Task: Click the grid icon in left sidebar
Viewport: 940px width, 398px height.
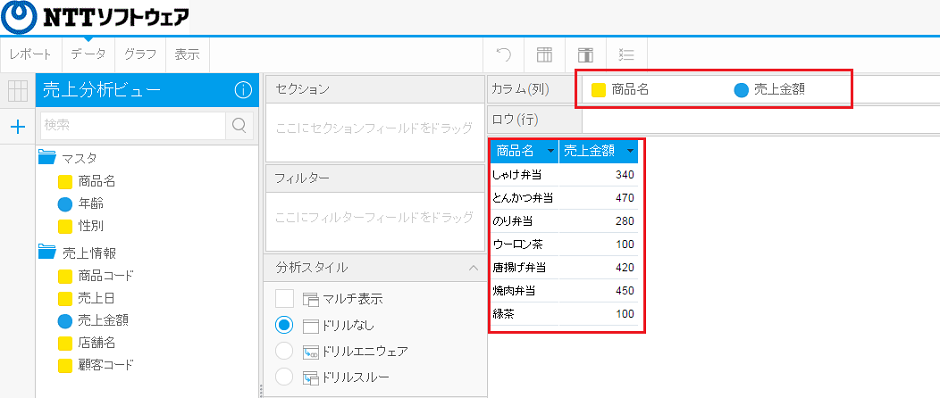Action: coord(18,91)
